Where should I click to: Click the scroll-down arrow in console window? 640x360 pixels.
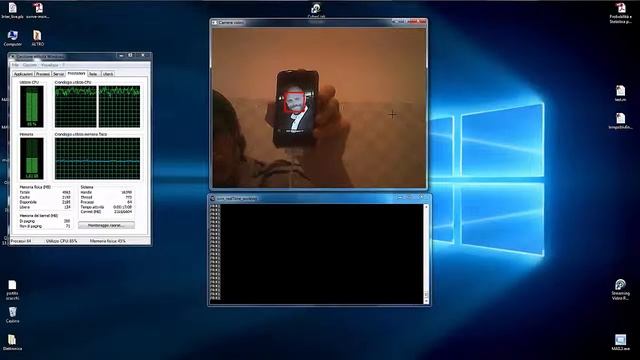[426, 301]
